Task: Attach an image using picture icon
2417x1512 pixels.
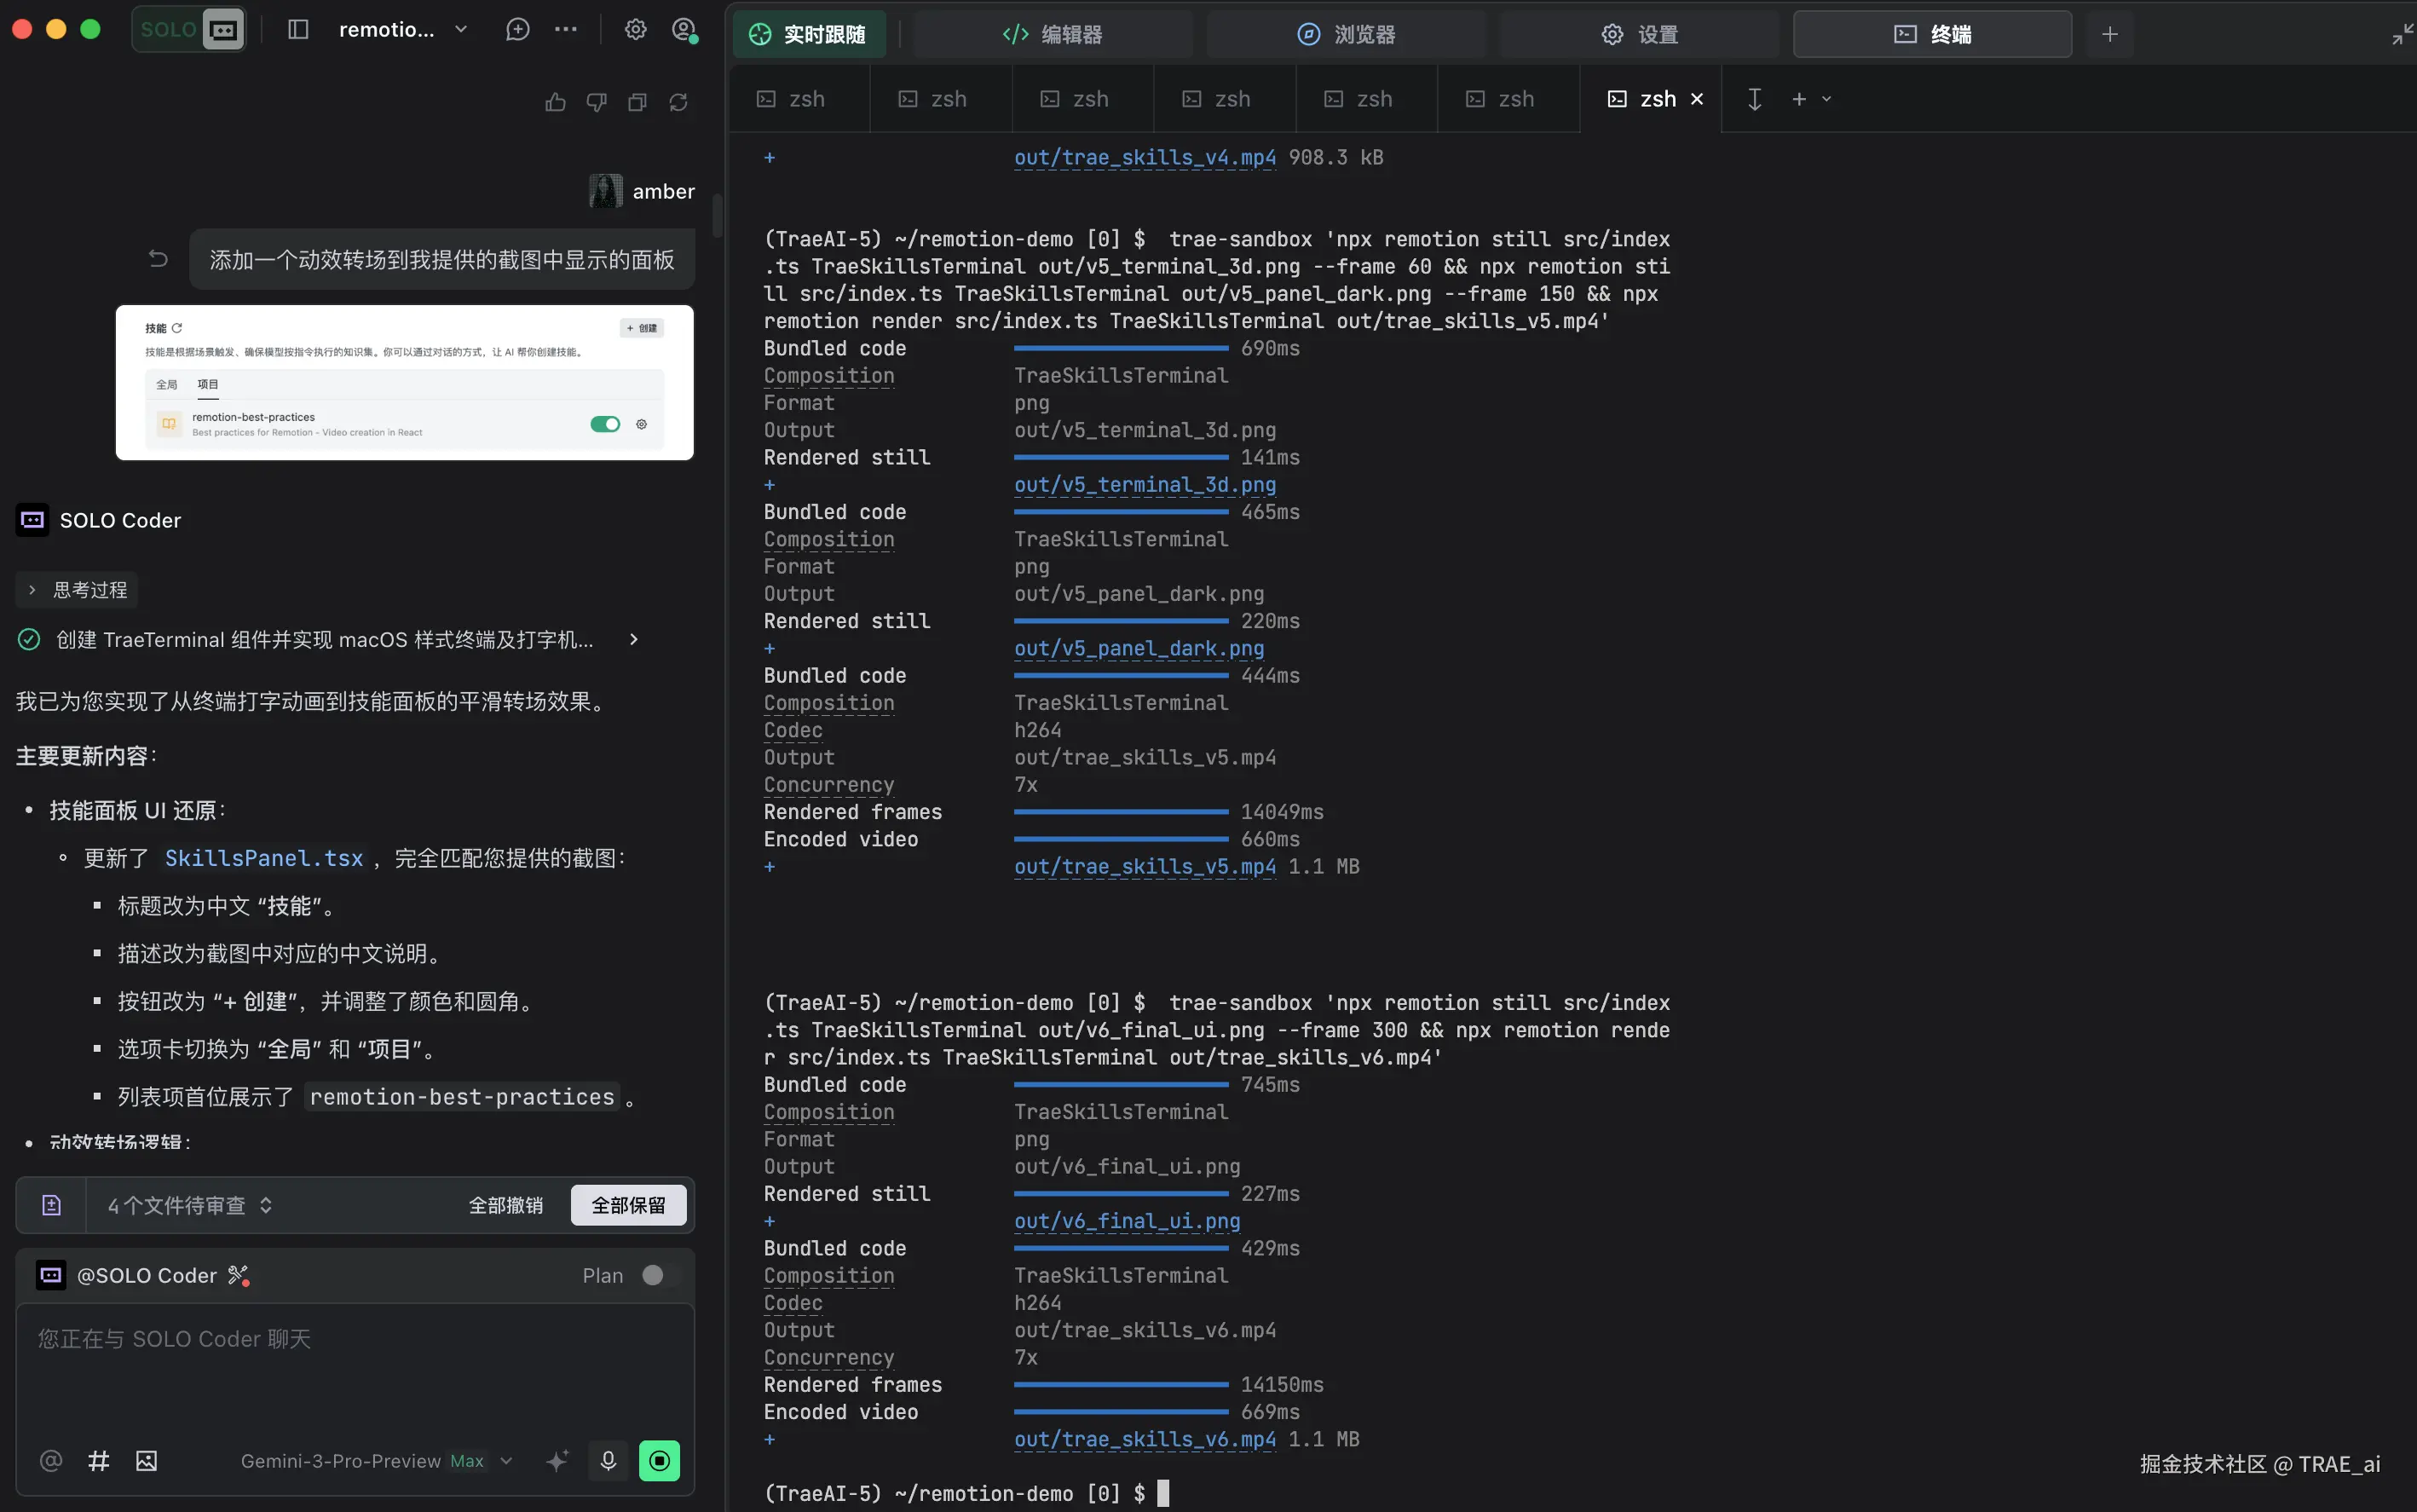Action: coord(146,1461)
